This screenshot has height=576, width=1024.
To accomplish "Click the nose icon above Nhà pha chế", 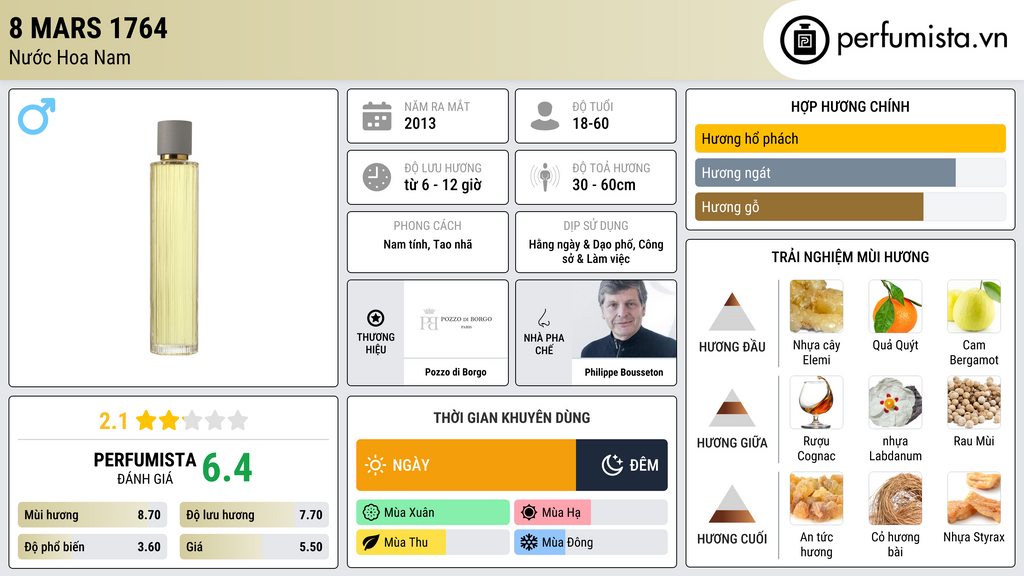I will (x=543, y=318).
